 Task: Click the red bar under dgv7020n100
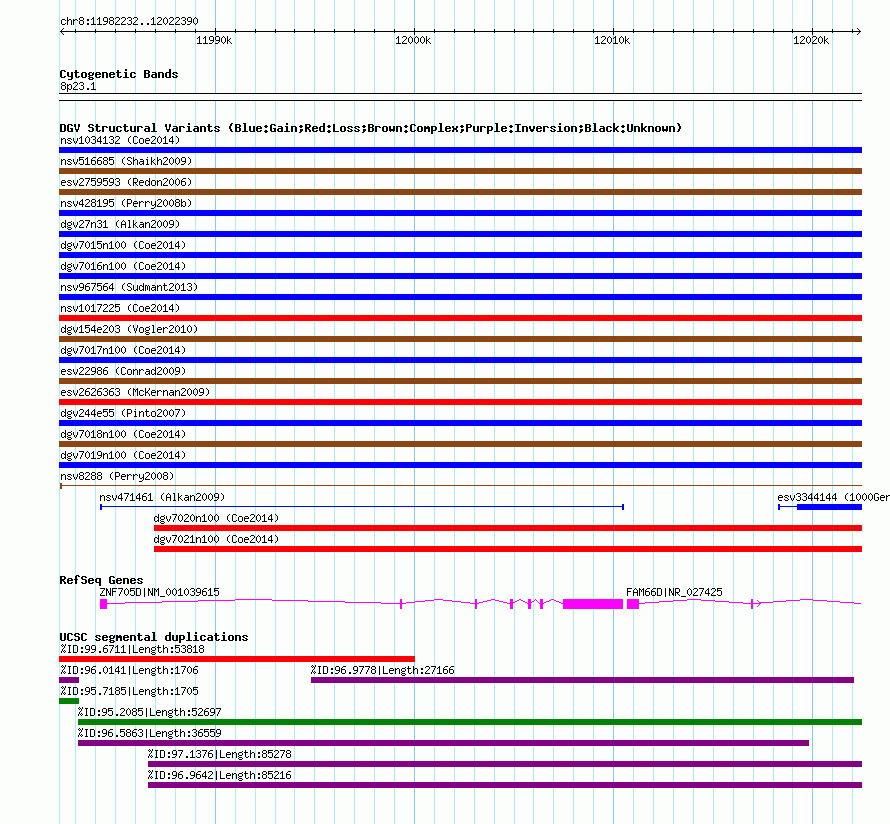508,528
